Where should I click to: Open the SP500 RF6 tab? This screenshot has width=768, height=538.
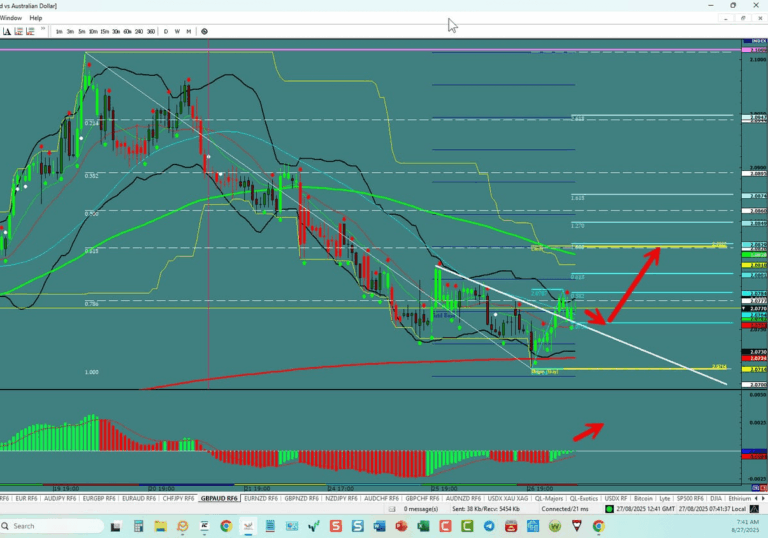690,498
